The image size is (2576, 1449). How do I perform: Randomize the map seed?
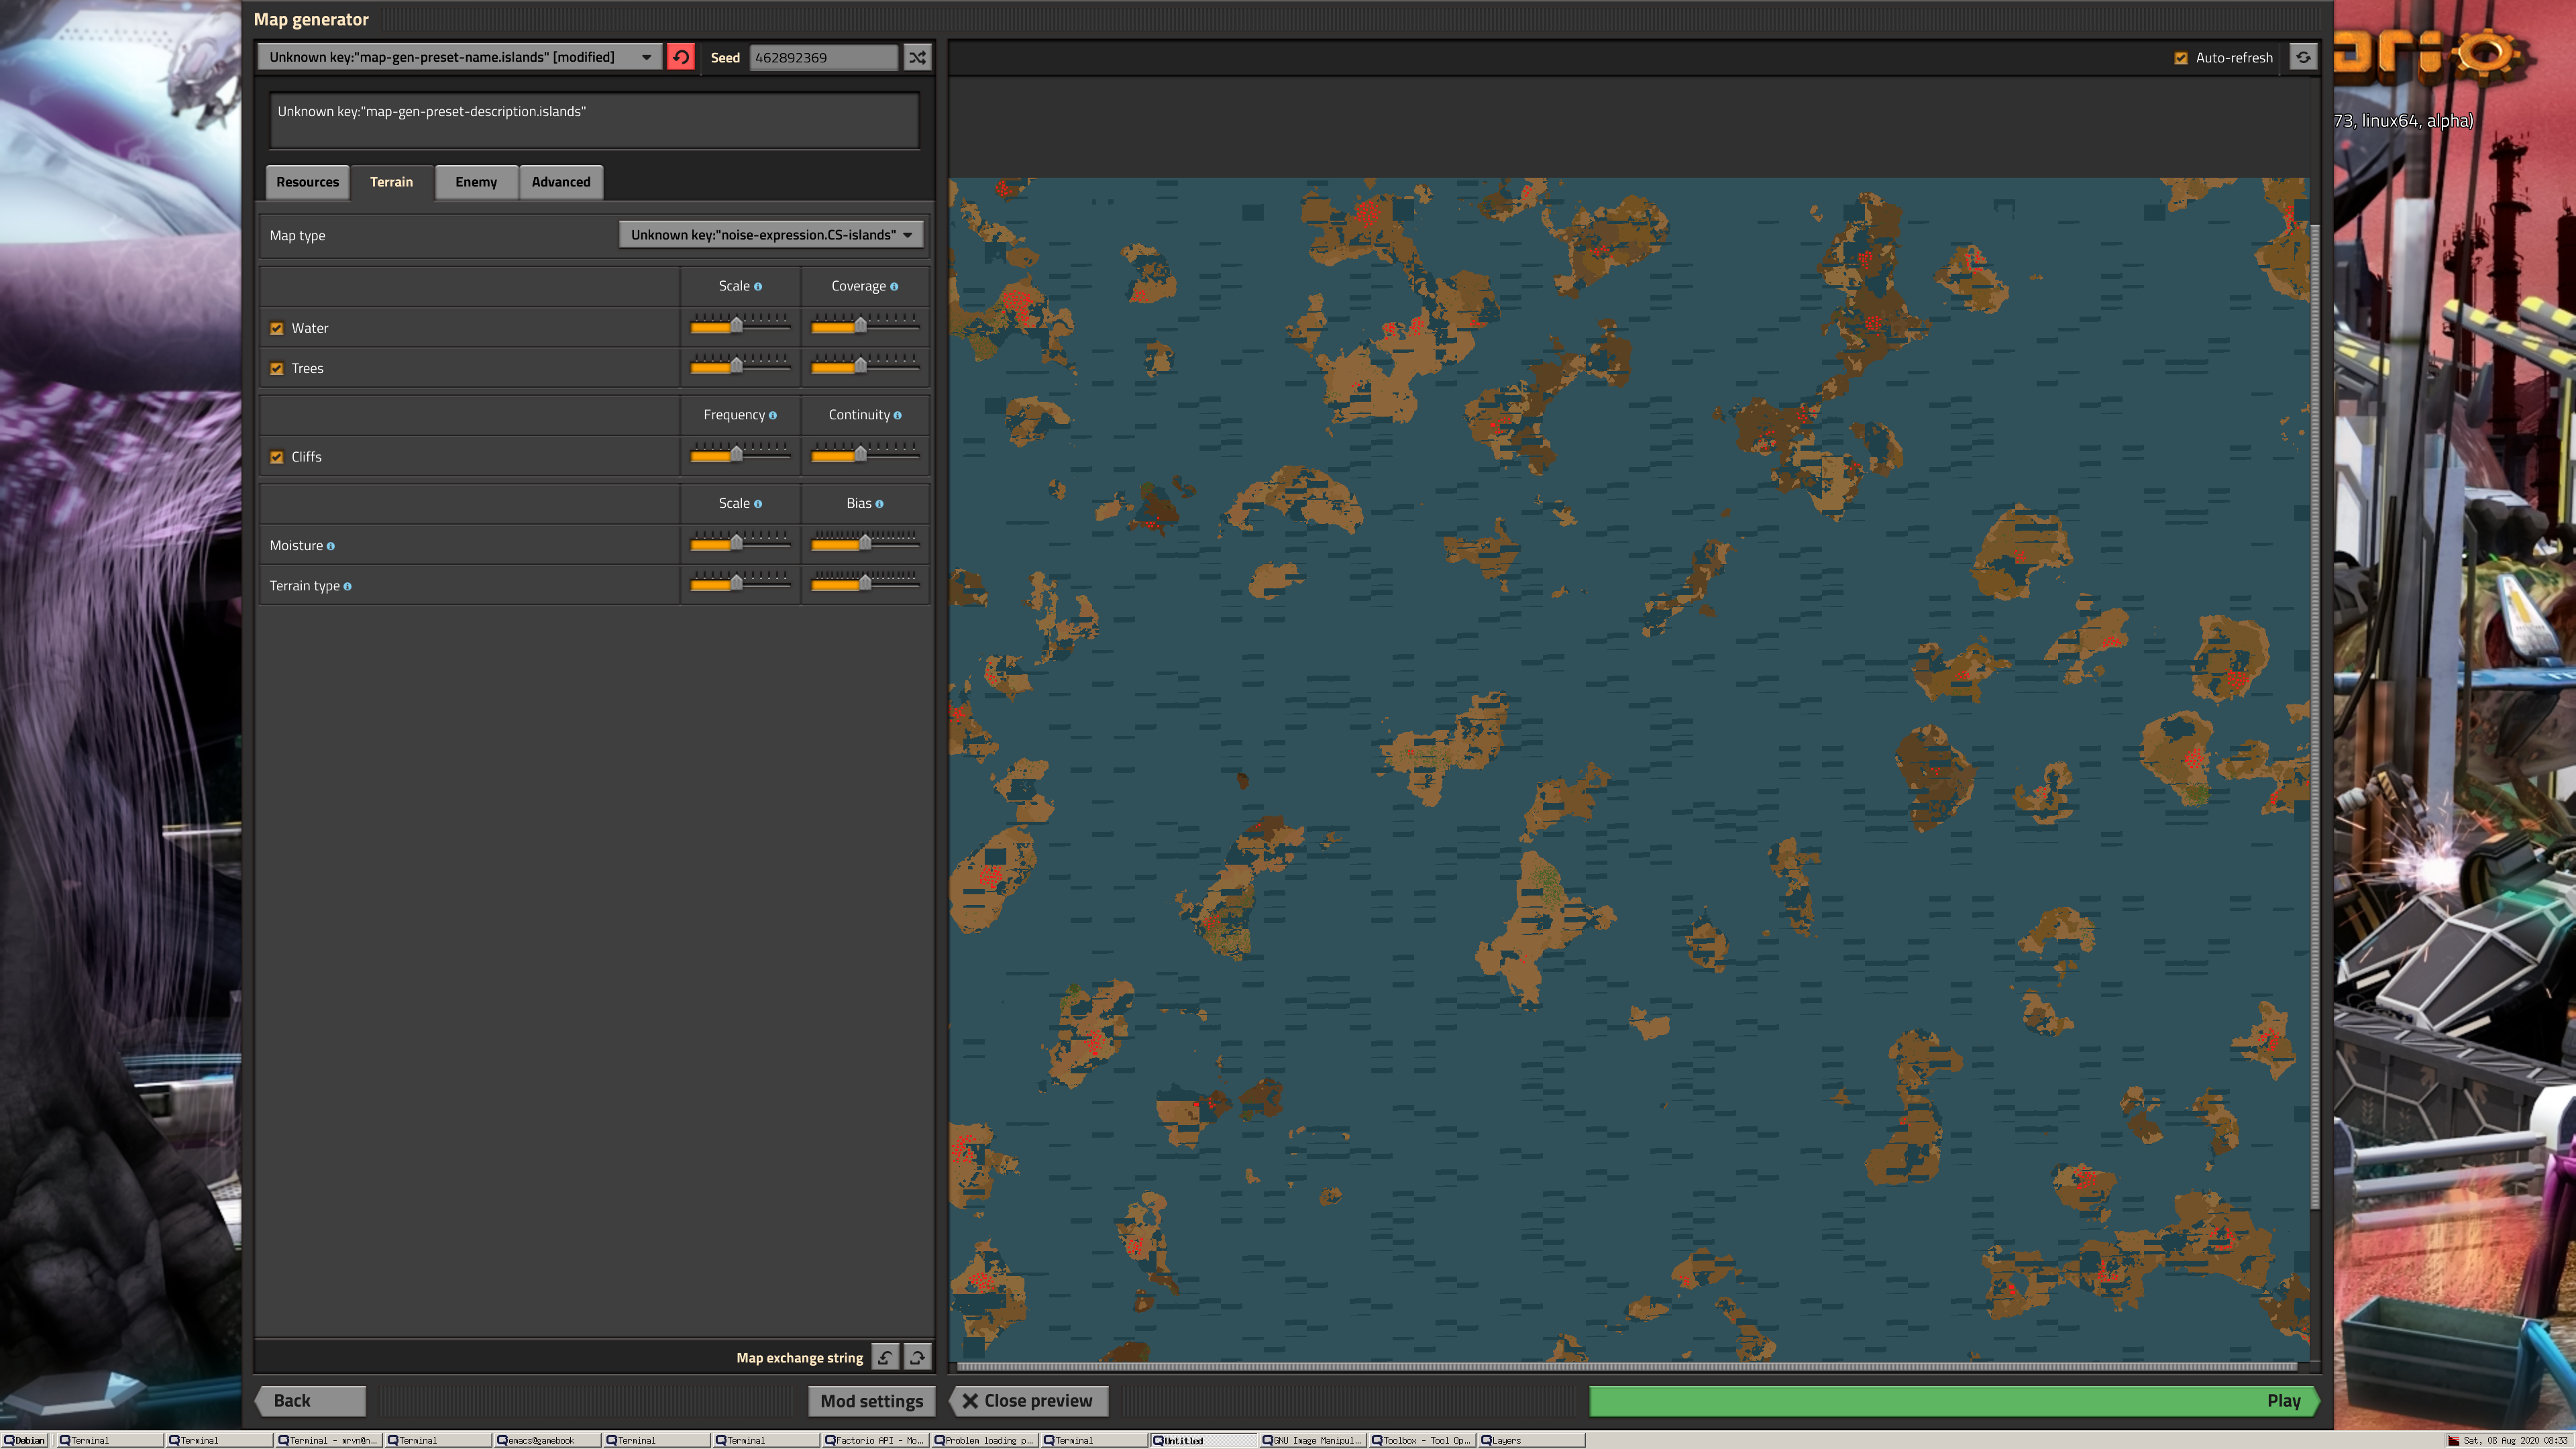click(x=917, y=57)
